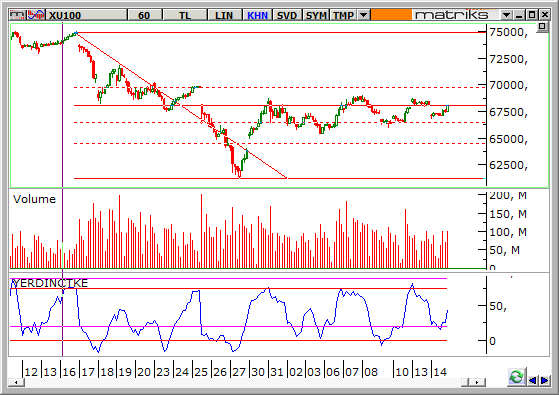Viewport: 559px width, 395px height.
Task: Click the green refresh icon
Action: [x=517, y=377]
